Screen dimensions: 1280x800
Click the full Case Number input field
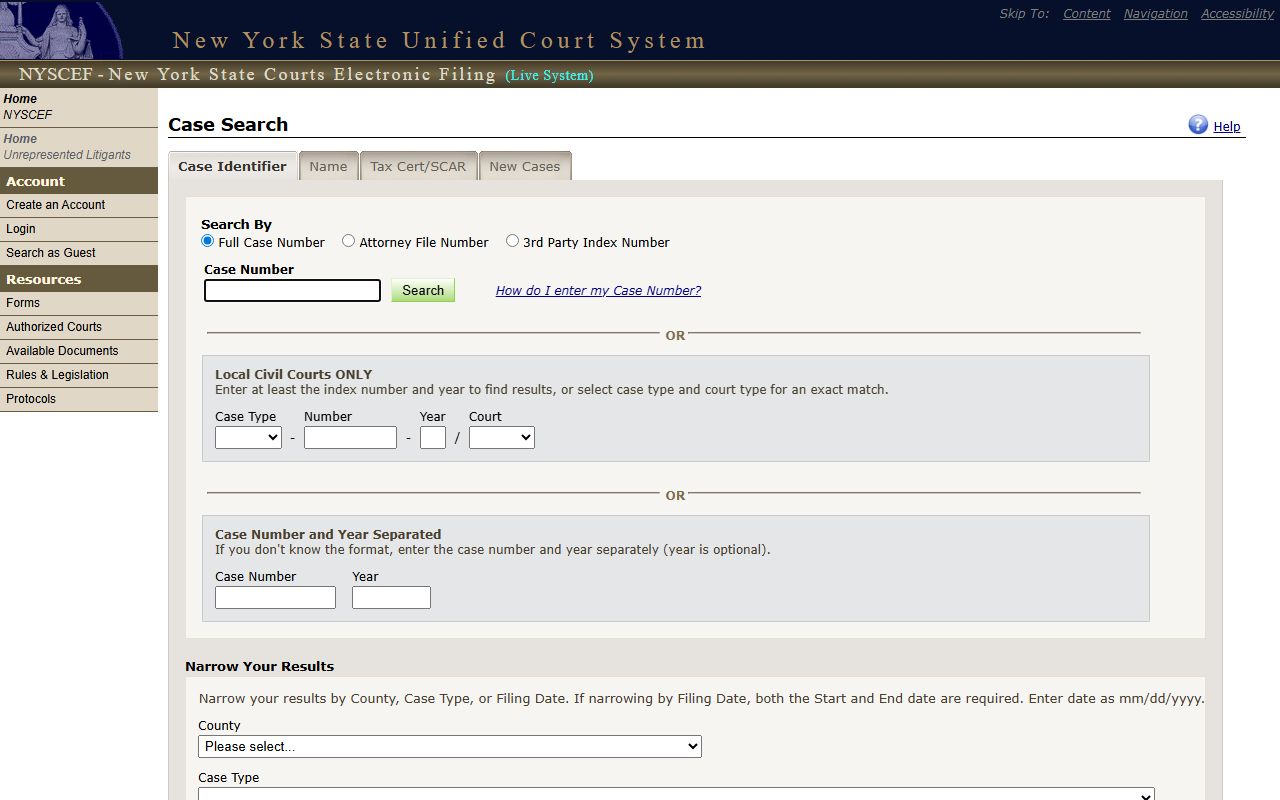pyautogui.click(x=292, y=290)
